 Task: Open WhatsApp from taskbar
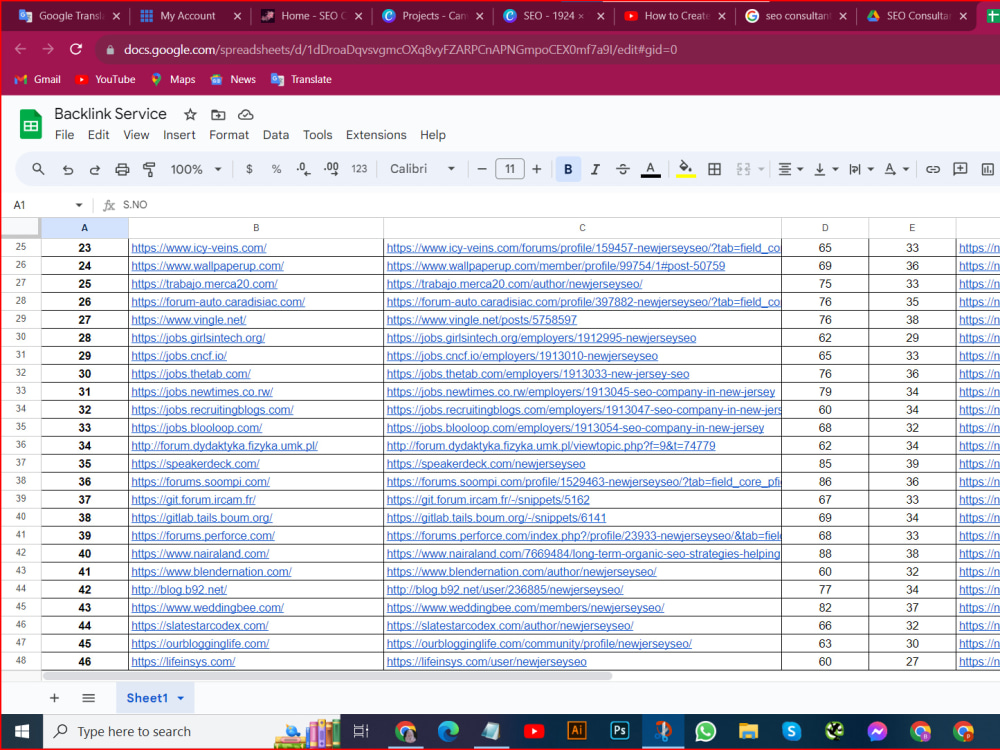(705, 732)
